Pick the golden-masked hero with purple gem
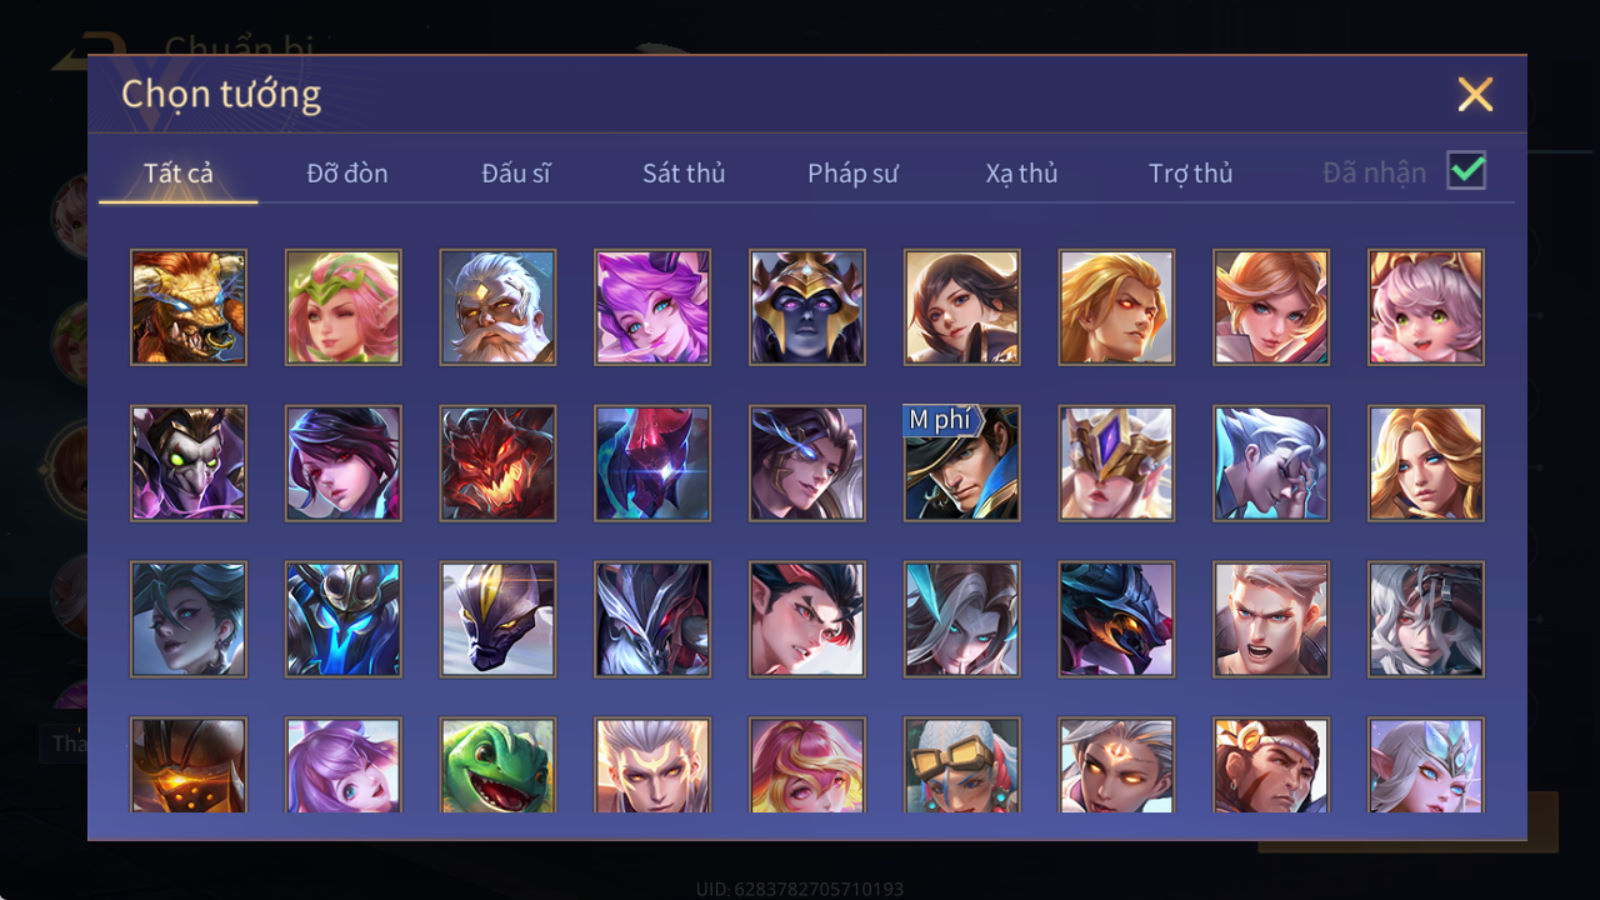This screenshot has width=1600, height=900. [x=1116, y=463]
